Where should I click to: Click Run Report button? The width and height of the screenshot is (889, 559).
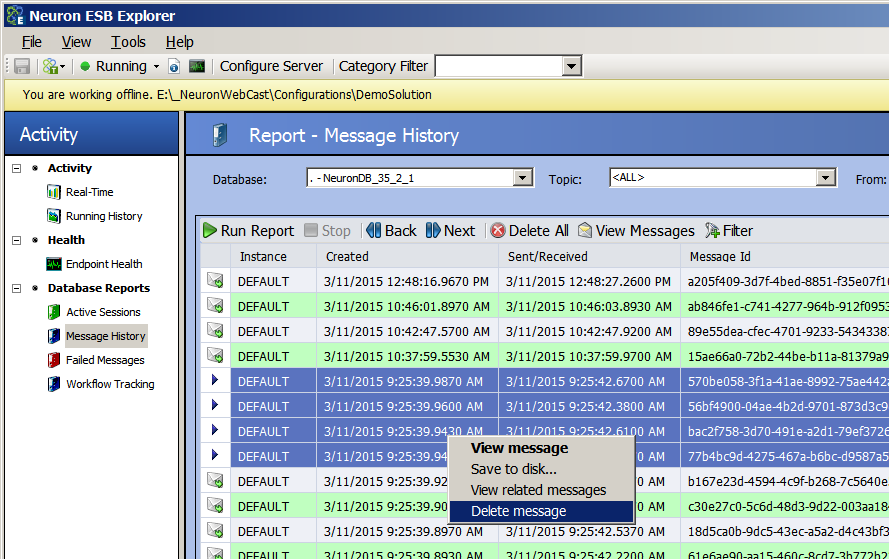pyautogui.click(x=249, y=231)
